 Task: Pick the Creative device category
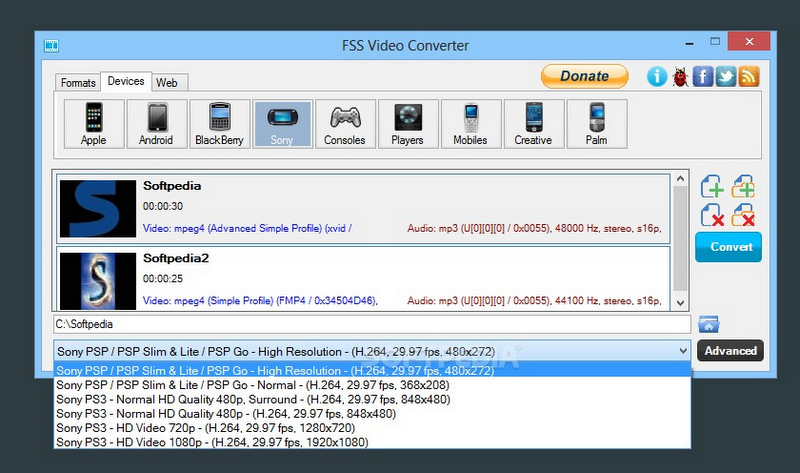pos(534,124)
